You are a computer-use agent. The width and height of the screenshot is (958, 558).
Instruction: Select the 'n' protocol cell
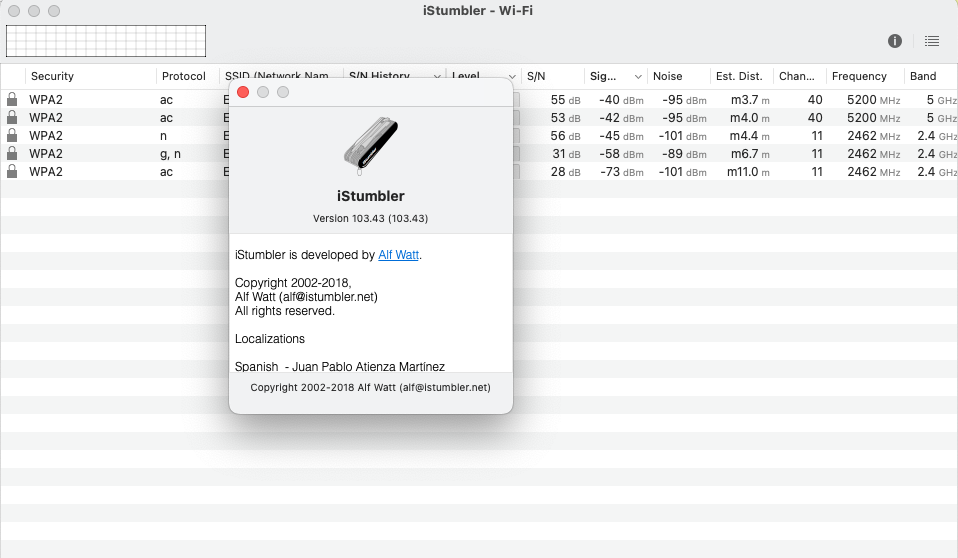coord(163,136)
